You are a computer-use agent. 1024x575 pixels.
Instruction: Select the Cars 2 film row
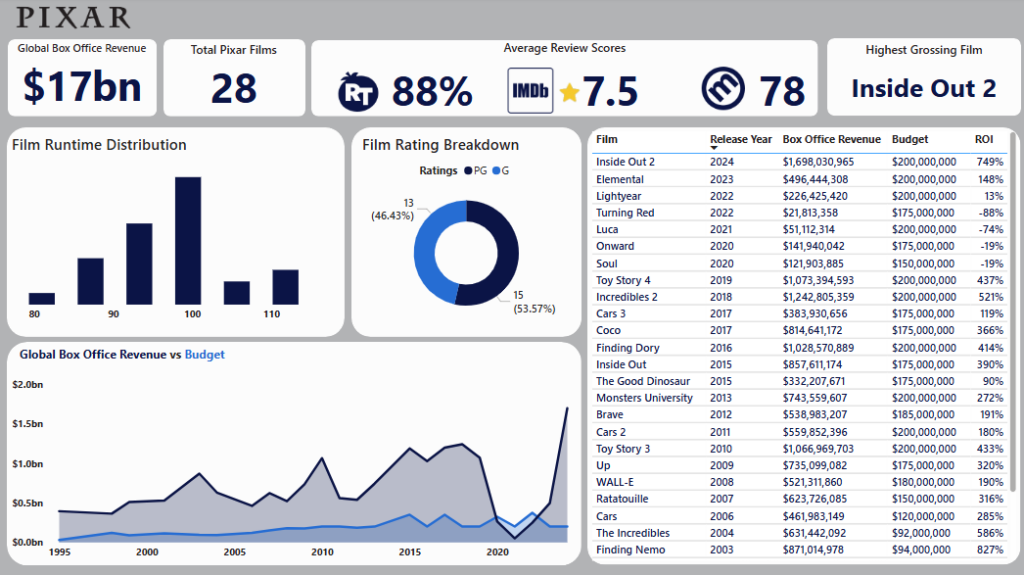pos(799,432)
